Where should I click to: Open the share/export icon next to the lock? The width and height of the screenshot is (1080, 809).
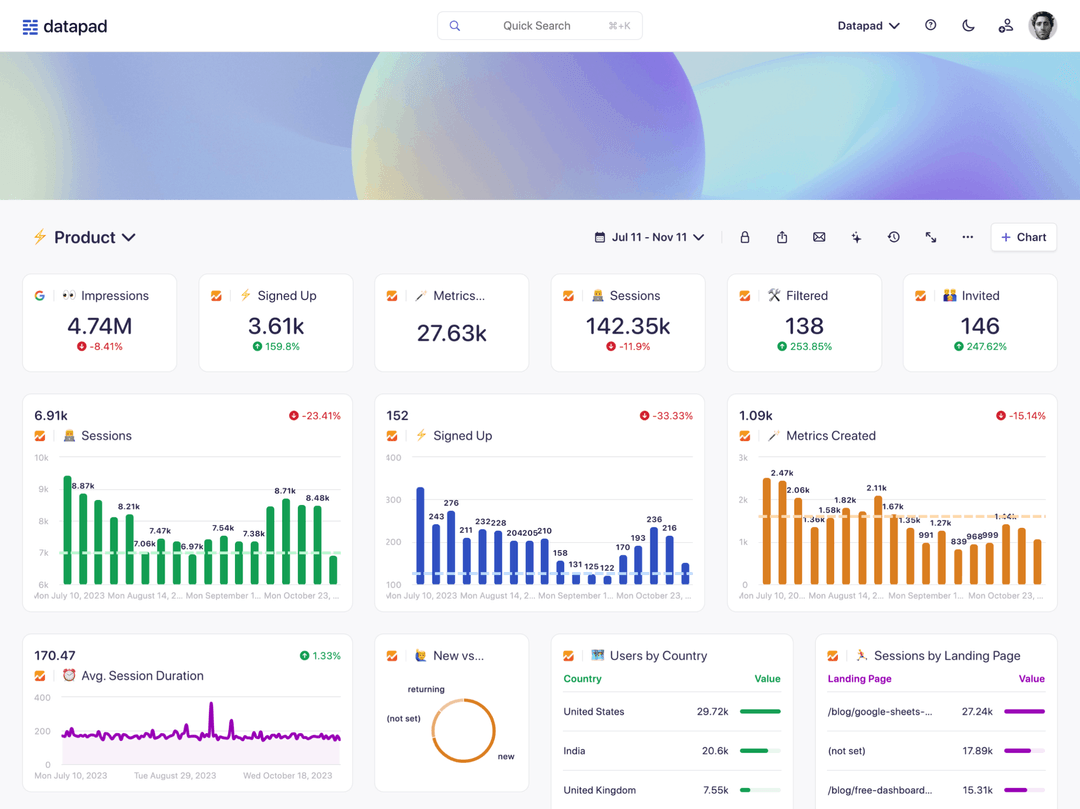[x=782, y=237]
